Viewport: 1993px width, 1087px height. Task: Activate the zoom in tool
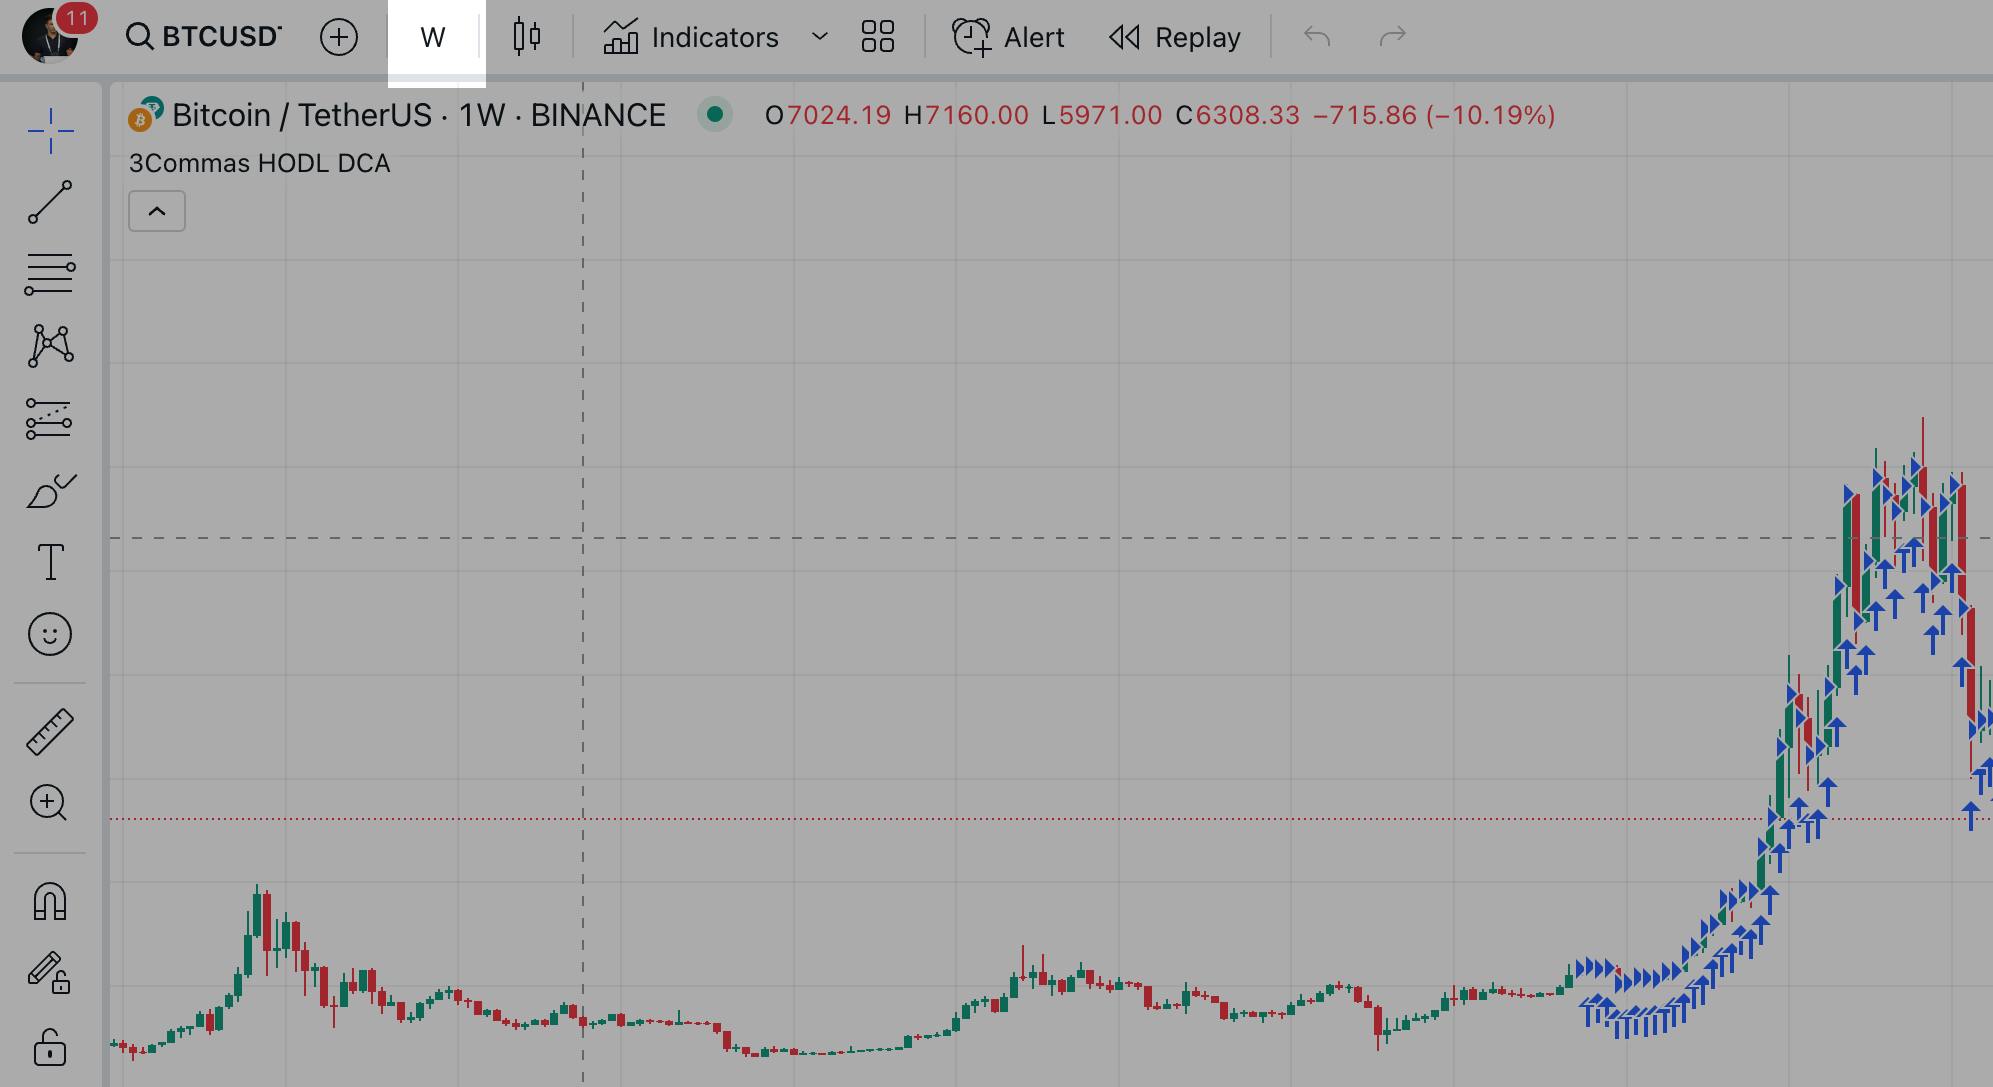(x=50, y=803)
